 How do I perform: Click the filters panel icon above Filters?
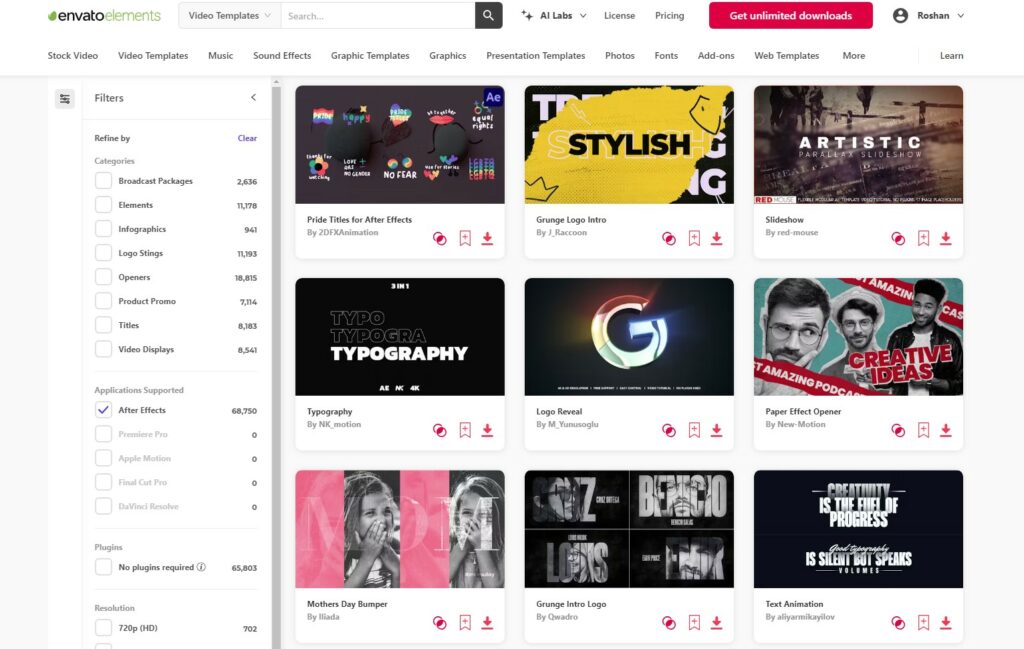65,99
